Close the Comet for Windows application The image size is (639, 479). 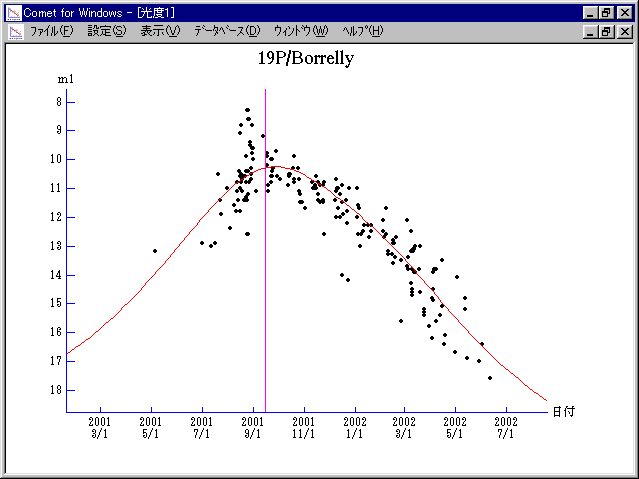(x=624, y=12)
